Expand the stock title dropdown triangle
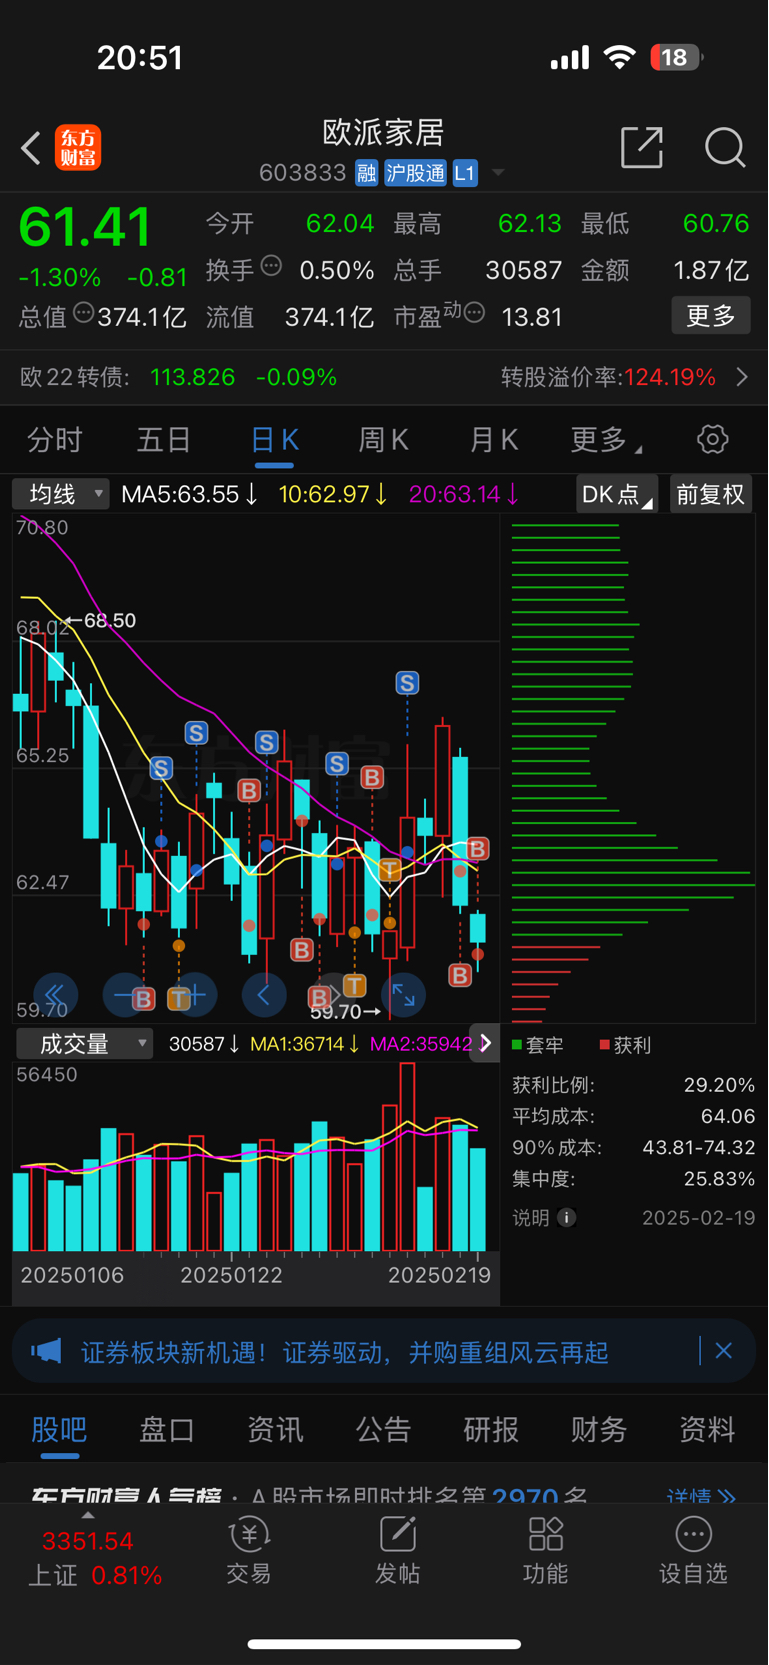This screenshot has width=769, height=1665. (497, 174)
